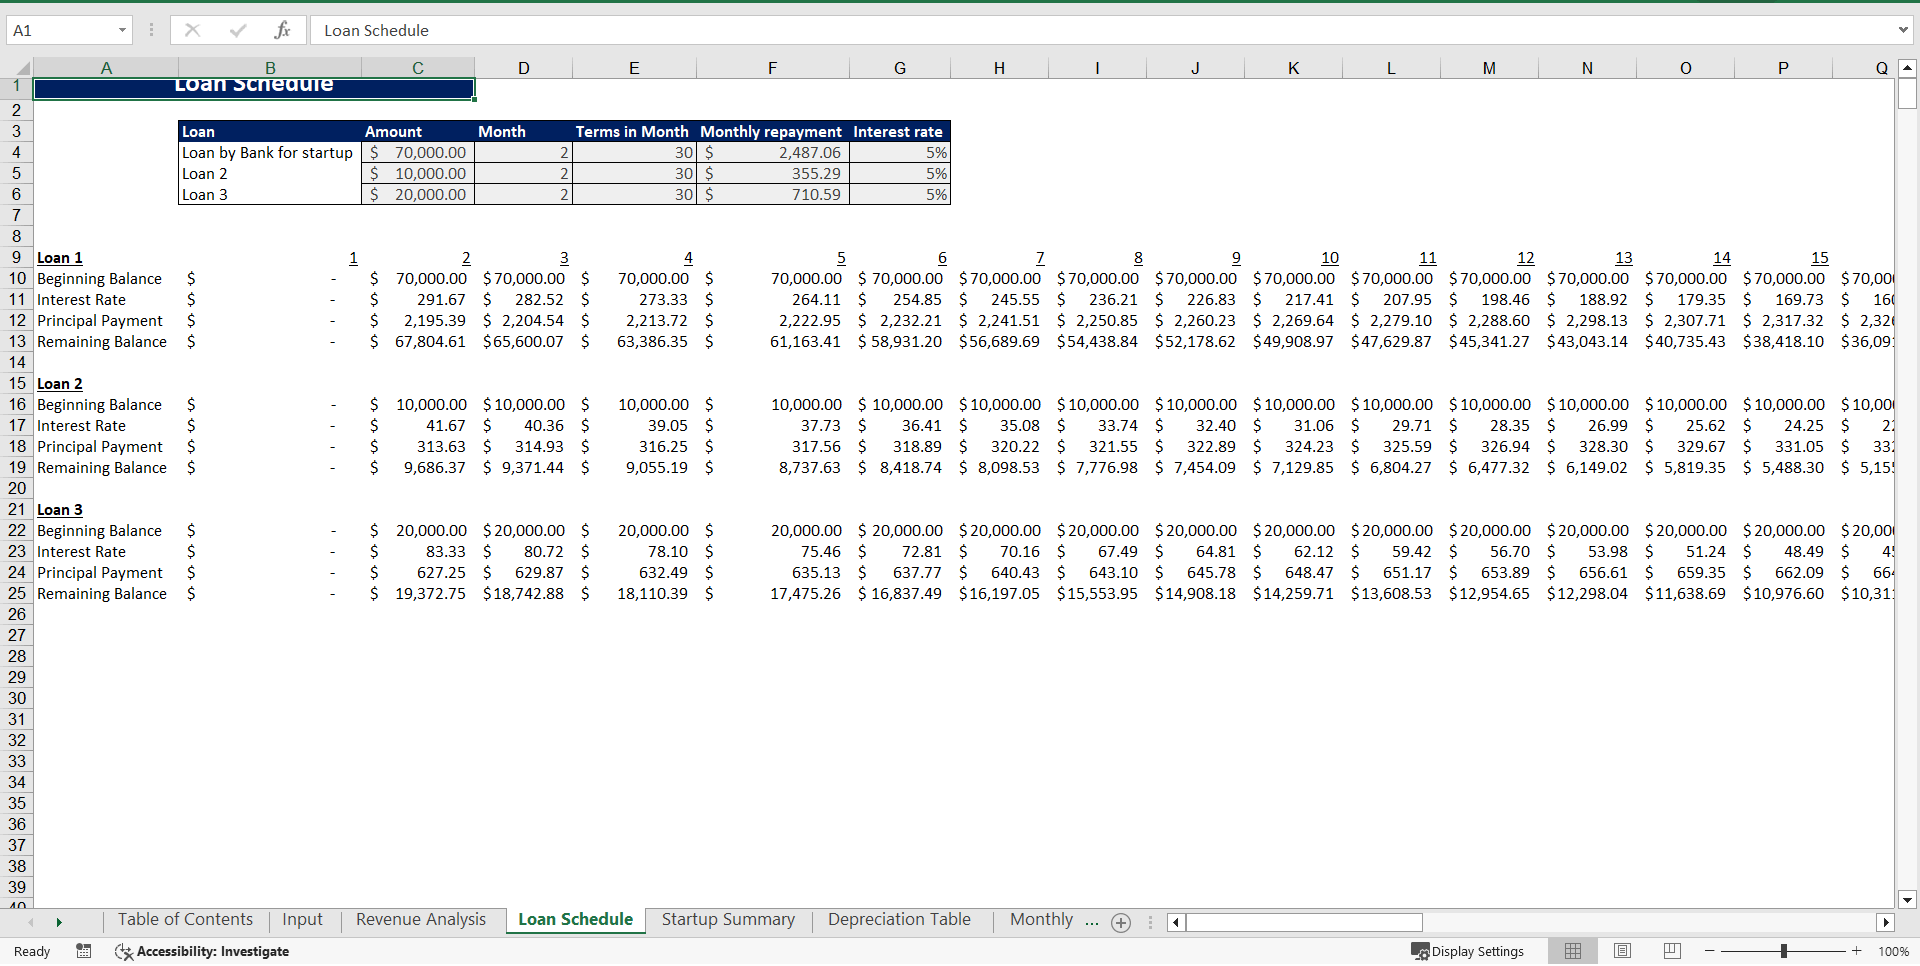Click the vertical scrollbar up arrow
Image resolution: width=1920 pixels, height=966 pixels.
point(1907,68)
